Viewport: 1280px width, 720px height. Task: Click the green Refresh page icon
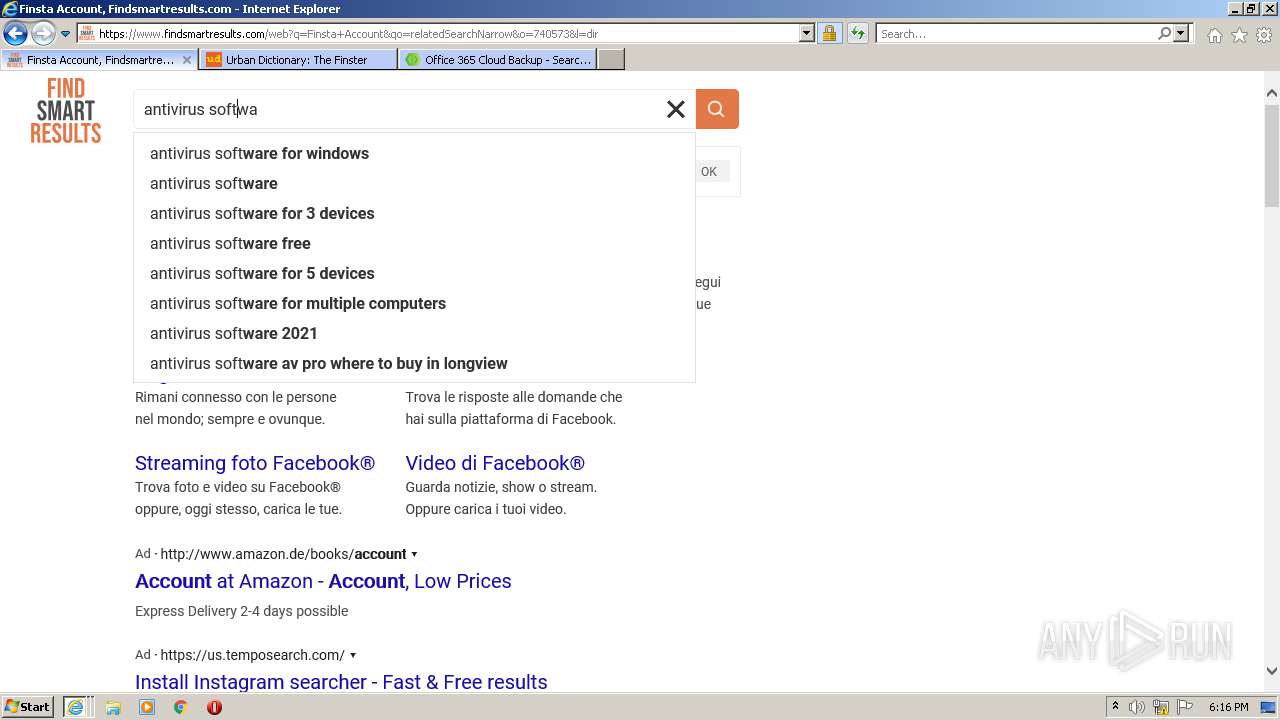[x=858, y=34]
